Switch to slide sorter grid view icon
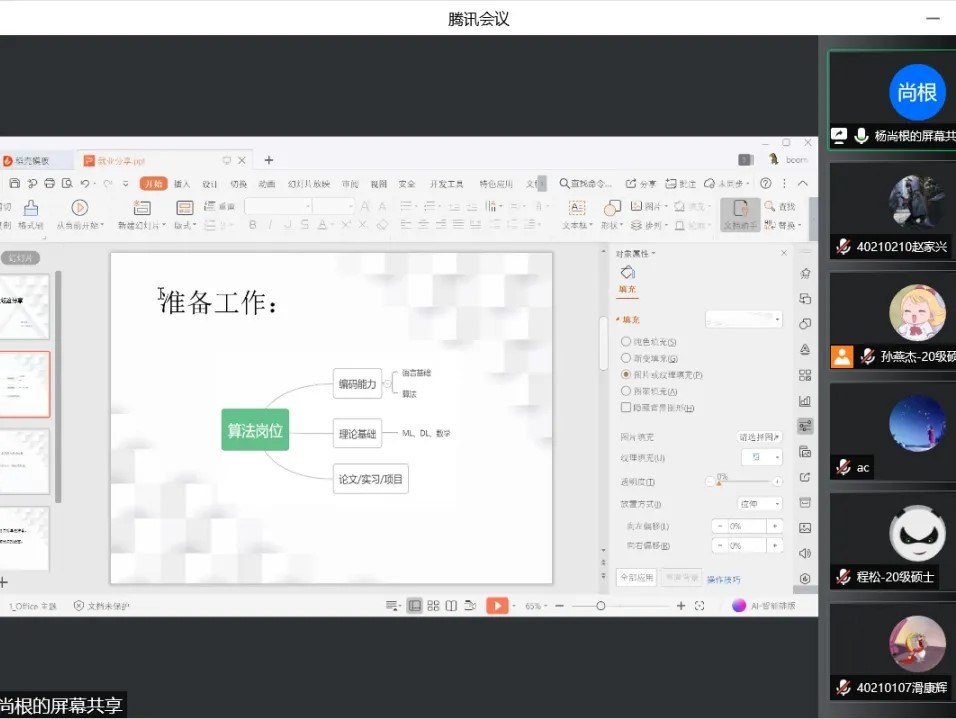 point(433,606)
